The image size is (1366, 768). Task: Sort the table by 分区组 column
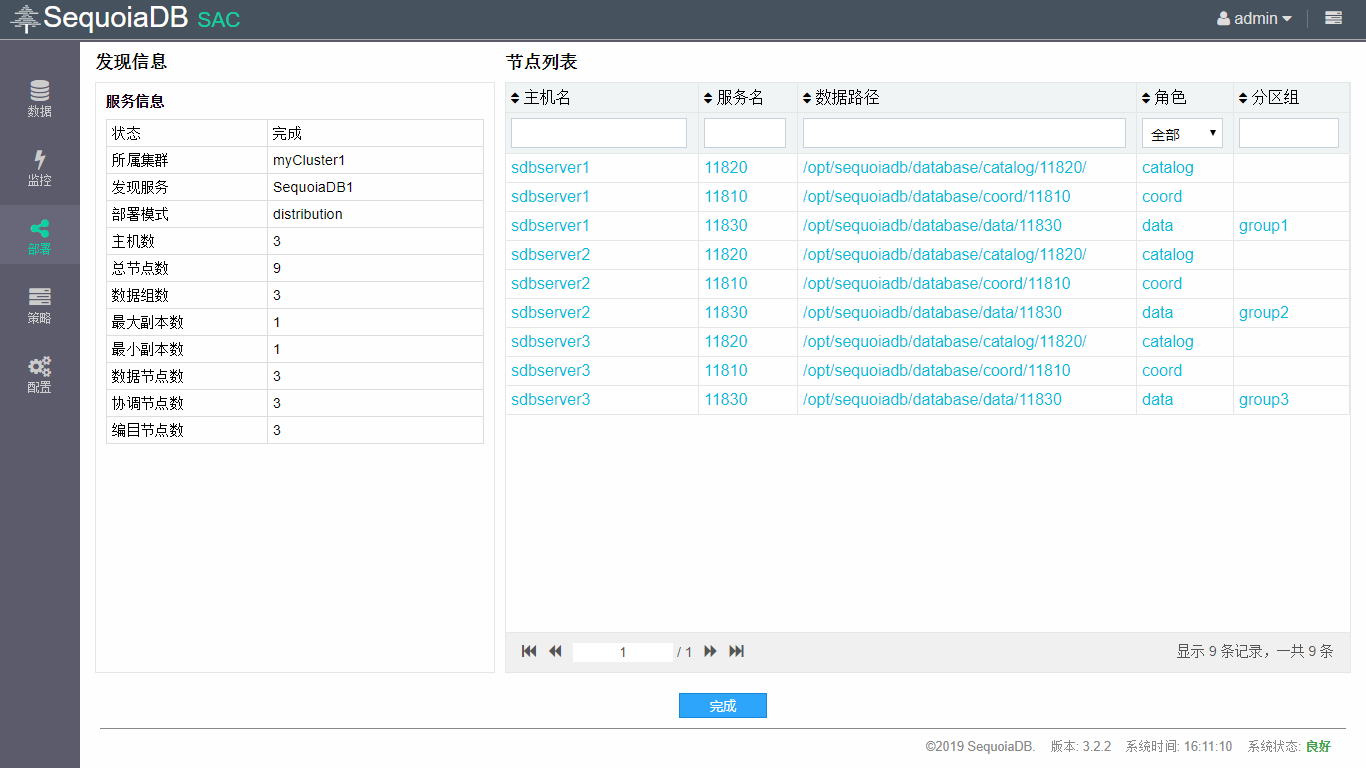(x=1269, y=97)
